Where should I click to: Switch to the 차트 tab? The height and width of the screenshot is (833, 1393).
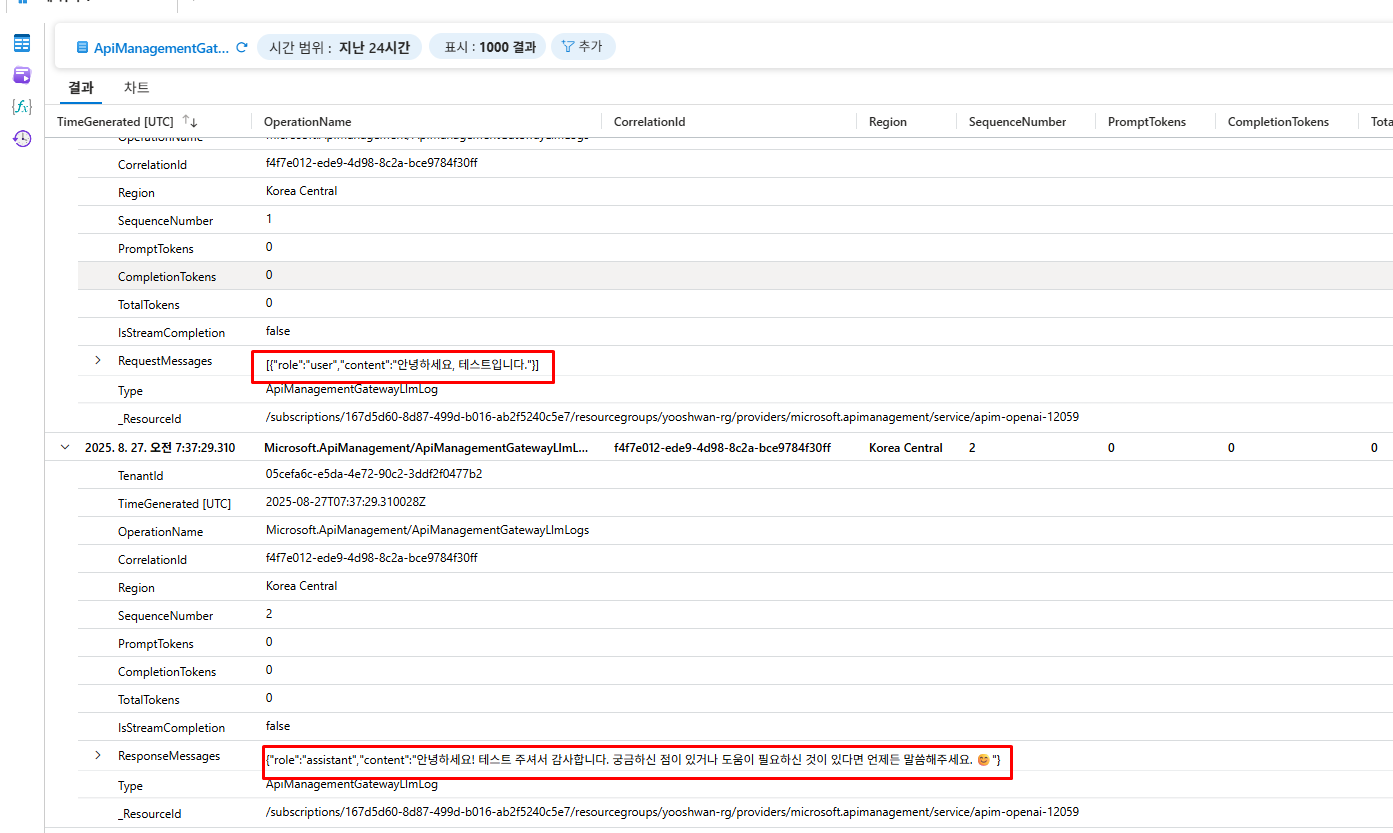click(x=137, y=87)
